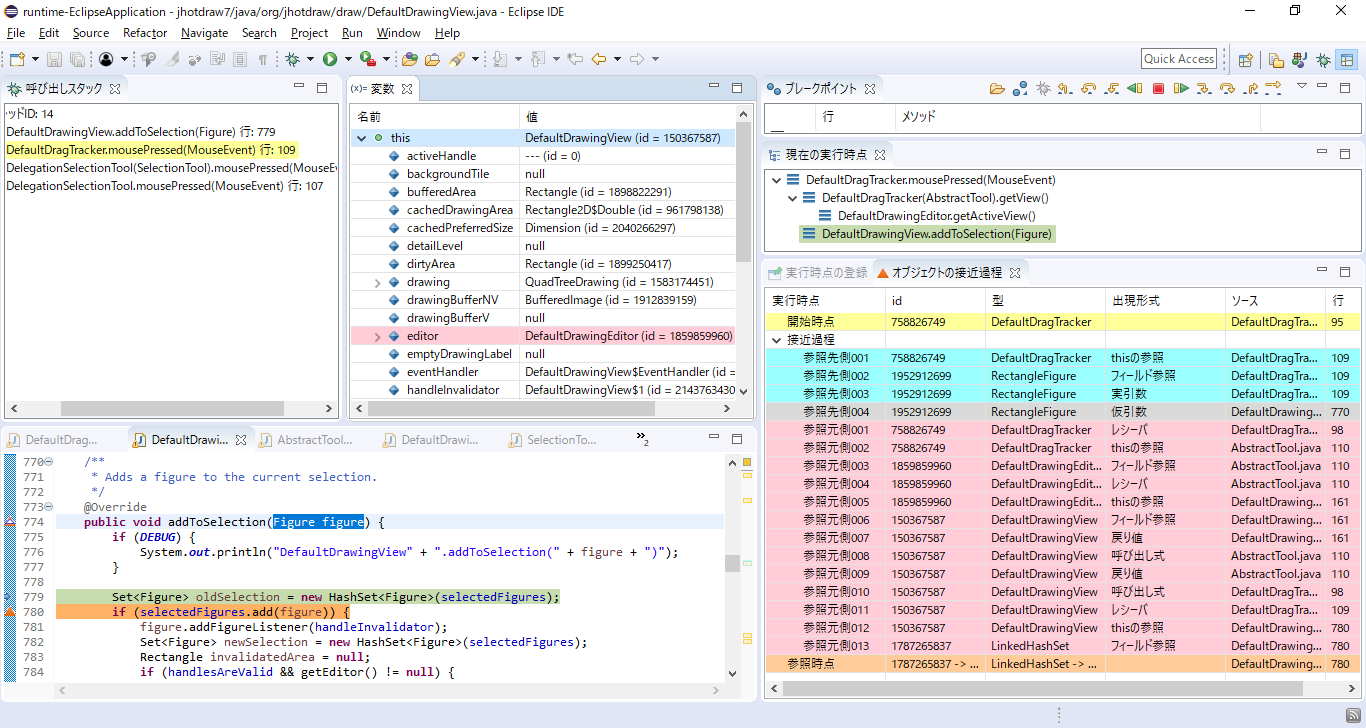The height and width of the screenshot is (728, 1366).
Task: Click the 出現形式 column header
Action: pyautogui.click(x=1165, y=300)
